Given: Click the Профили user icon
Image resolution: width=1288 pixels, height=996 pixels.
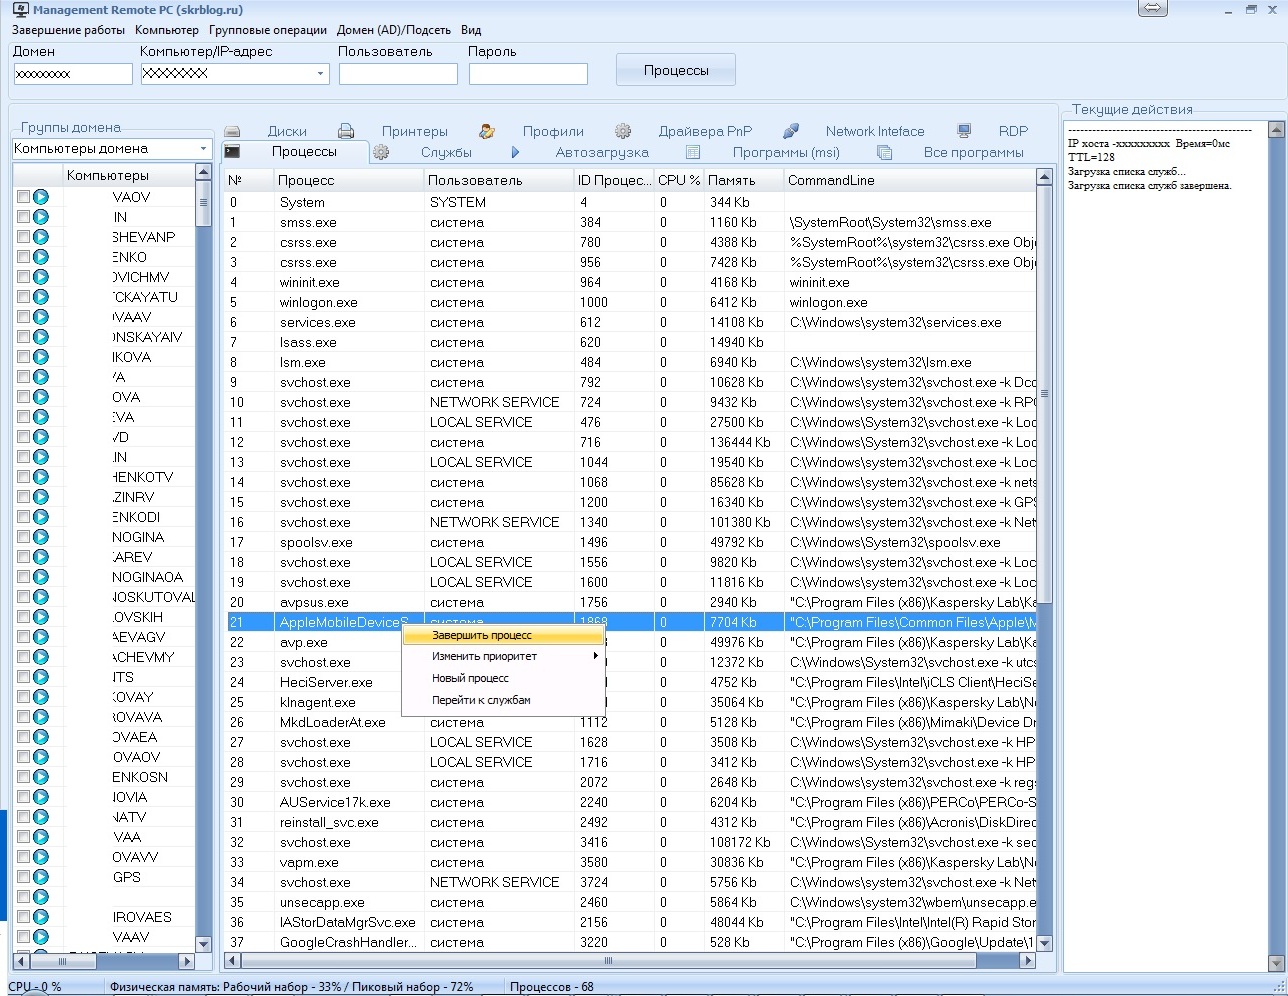Looking at the screenshot, I should click(x=487, y=131).
